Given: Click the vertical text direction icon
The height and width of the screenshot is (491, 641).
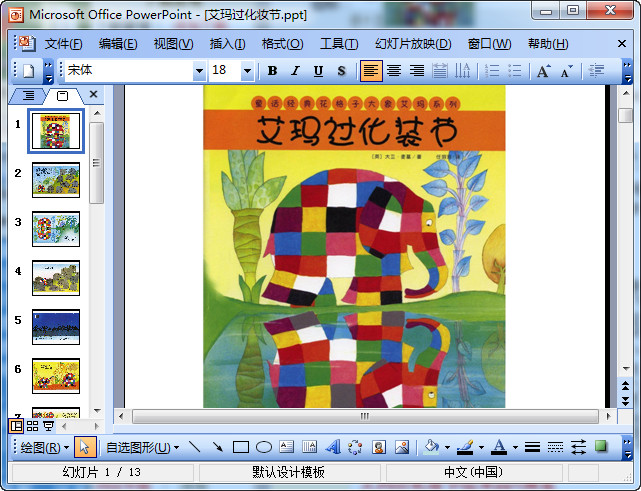Looking at the screenshot, I should click(462, 71).
